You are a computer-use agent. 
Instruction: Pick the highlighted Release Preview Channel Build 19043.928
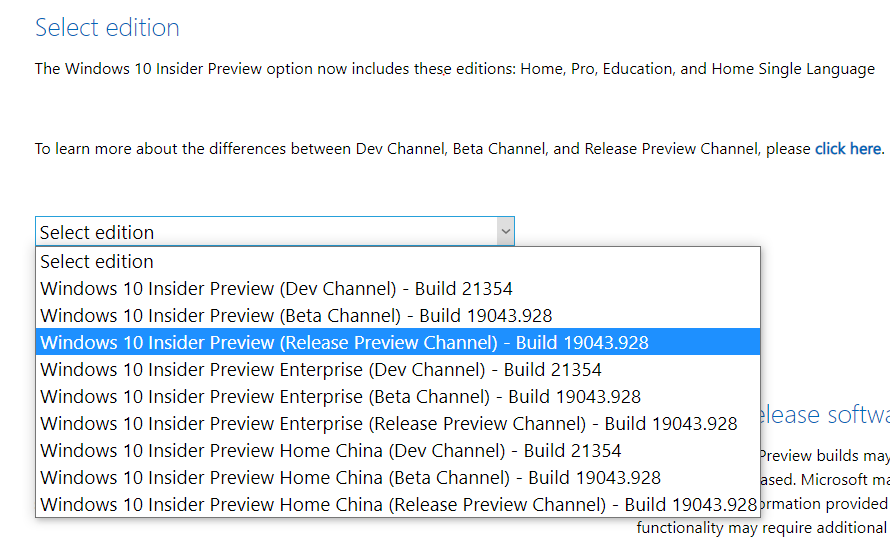point(397,342)
